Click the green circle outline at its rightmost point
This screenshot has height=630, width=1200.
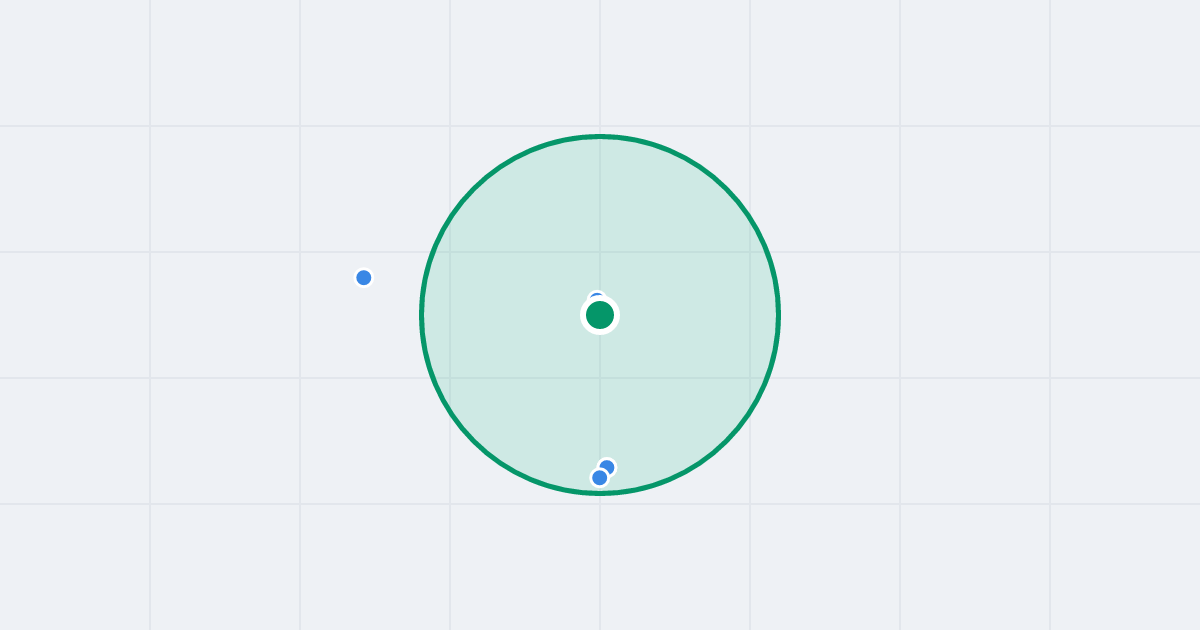tap(778, 315)
